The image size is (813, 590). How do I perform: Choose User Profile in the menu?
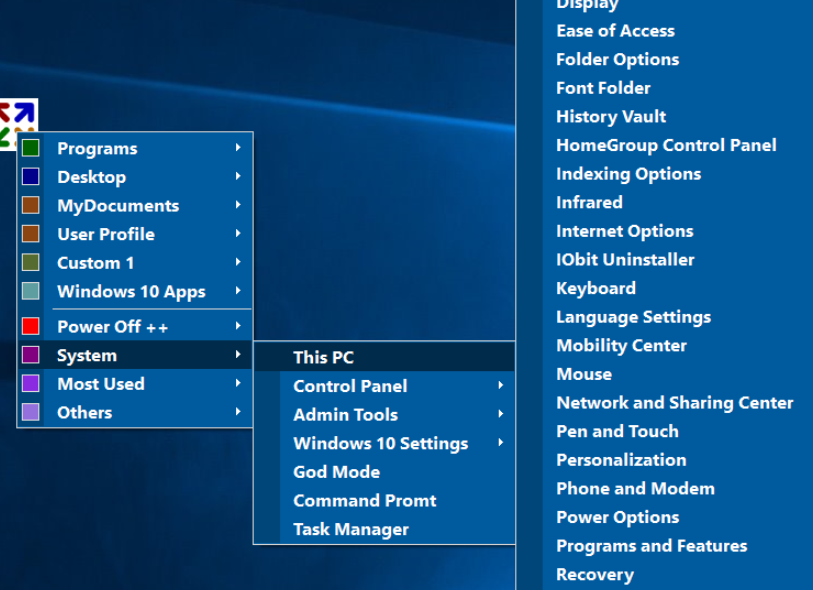[x=135, y=234]
